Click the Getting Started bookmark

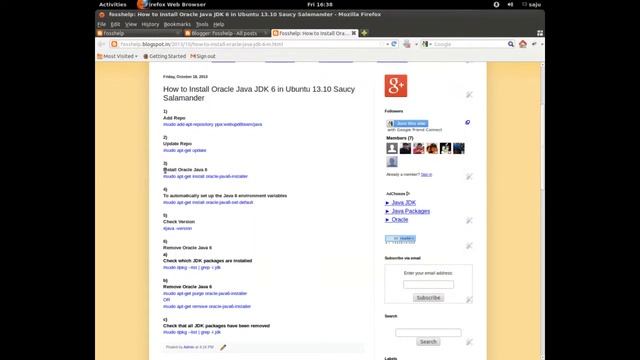click(164, 56)
